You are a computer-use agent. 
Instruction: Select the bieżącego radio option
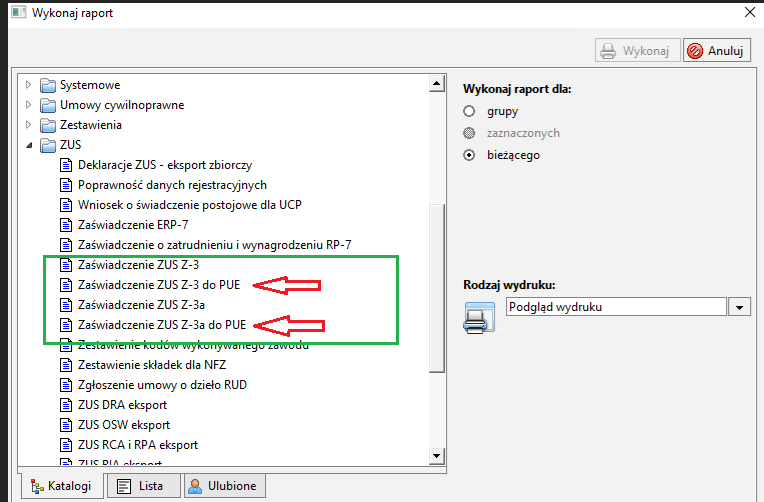pos(469,155)
